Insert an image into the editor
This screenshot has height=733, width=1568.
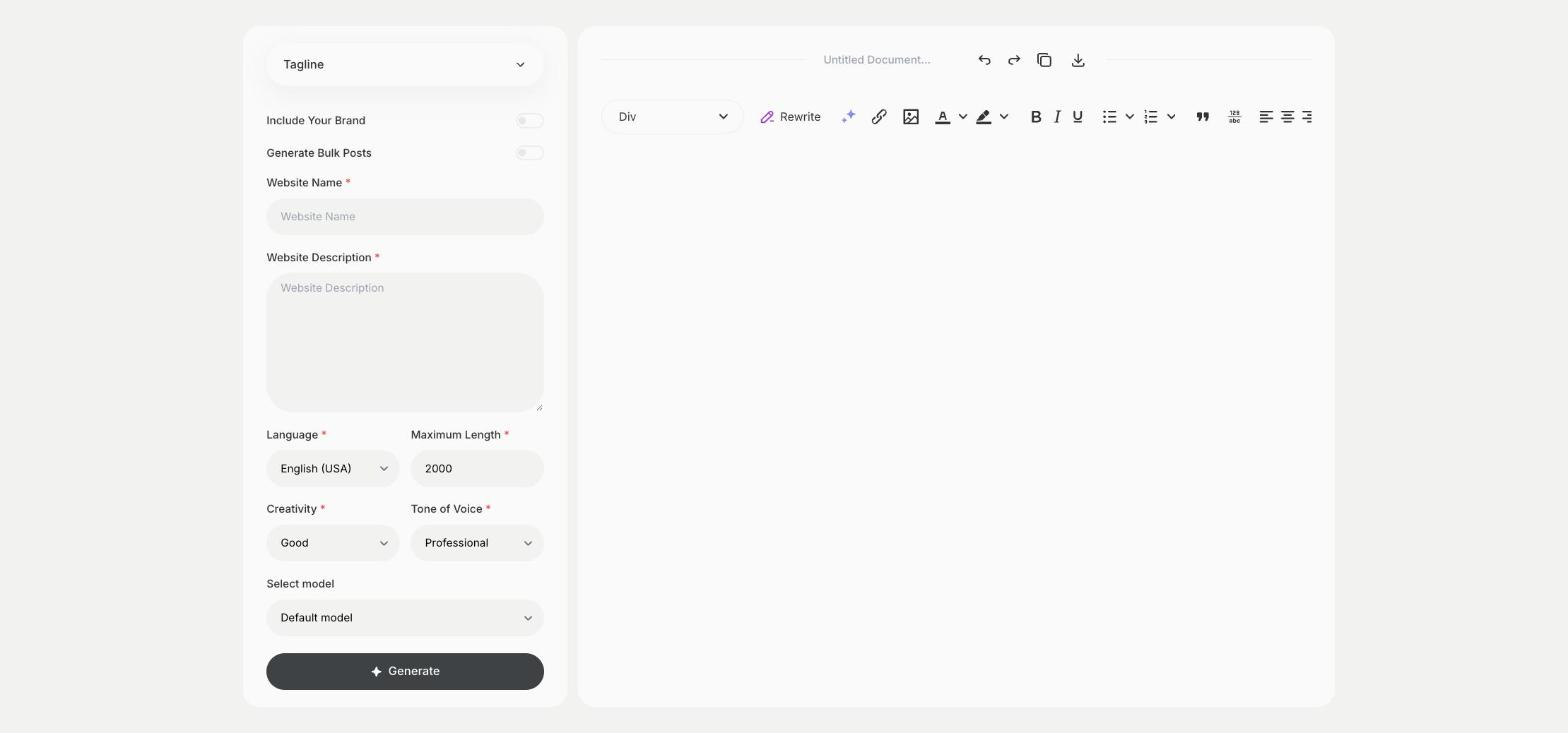coord(911,117)
